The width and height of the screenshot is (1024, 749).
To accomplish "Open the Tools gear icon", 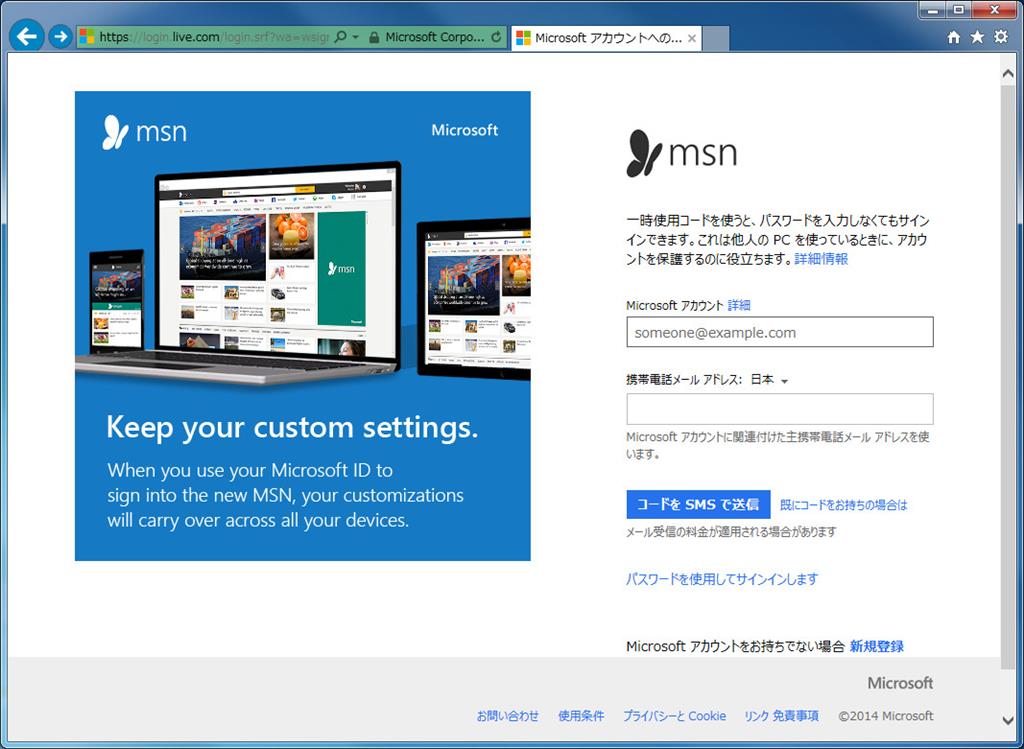I will click(x=1000, y=37).
